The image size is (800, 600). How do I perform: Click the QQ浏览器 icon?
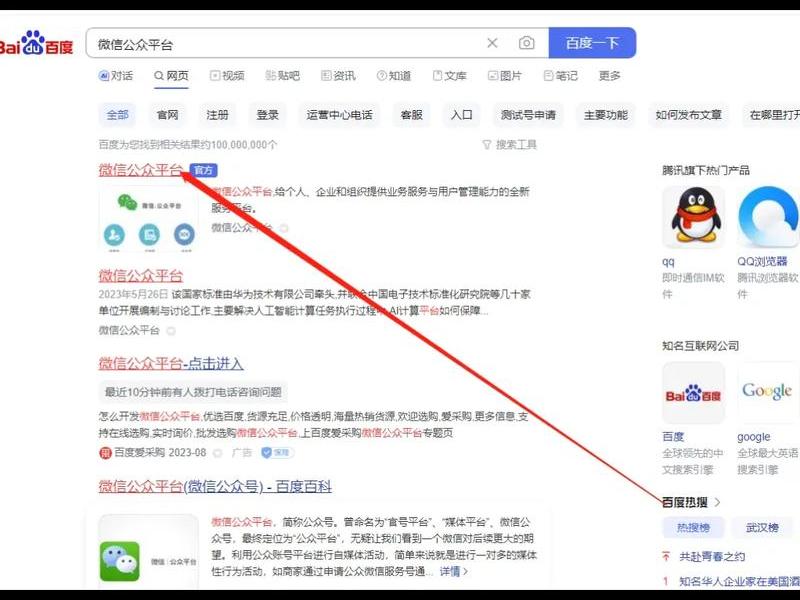pos(768,217)
